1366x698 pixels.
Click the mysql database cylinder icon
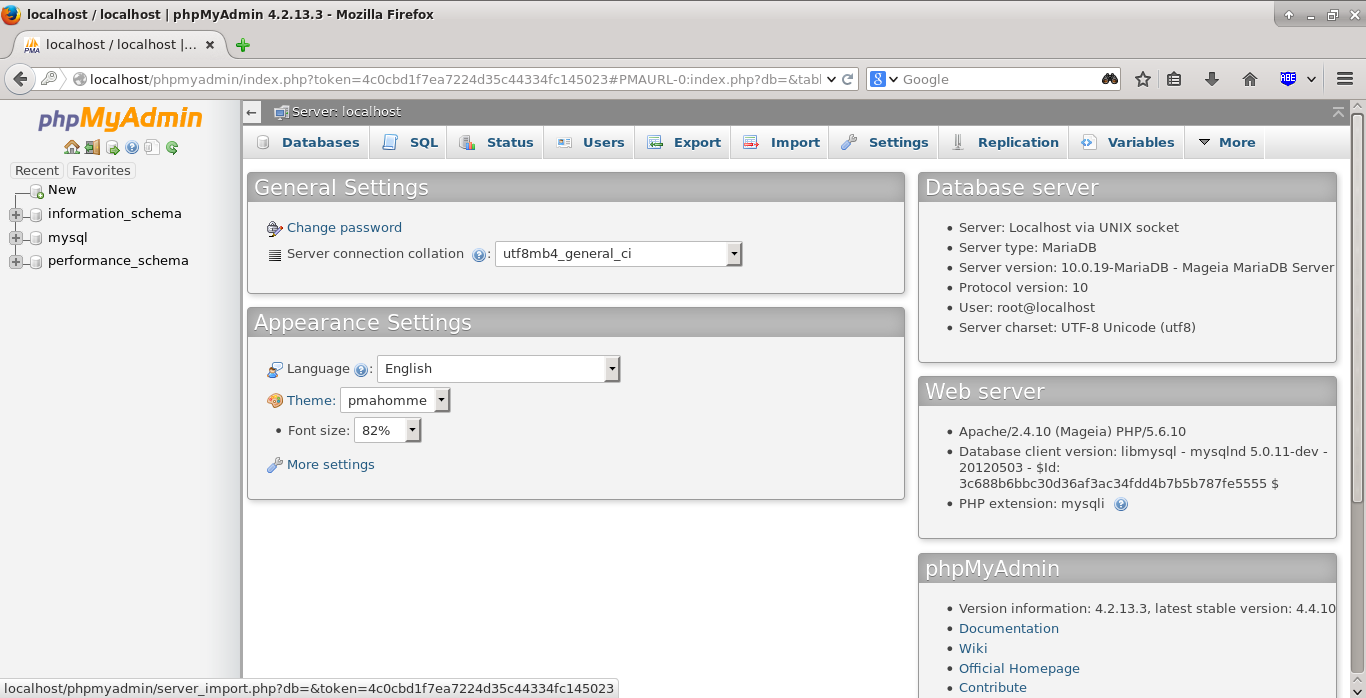(36, 238)
